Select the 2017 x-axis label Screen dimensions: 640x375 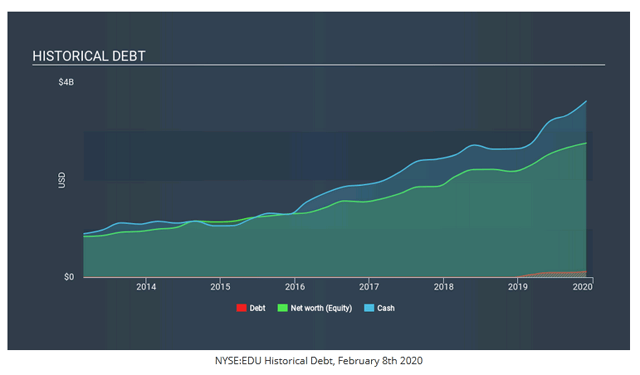369,287
